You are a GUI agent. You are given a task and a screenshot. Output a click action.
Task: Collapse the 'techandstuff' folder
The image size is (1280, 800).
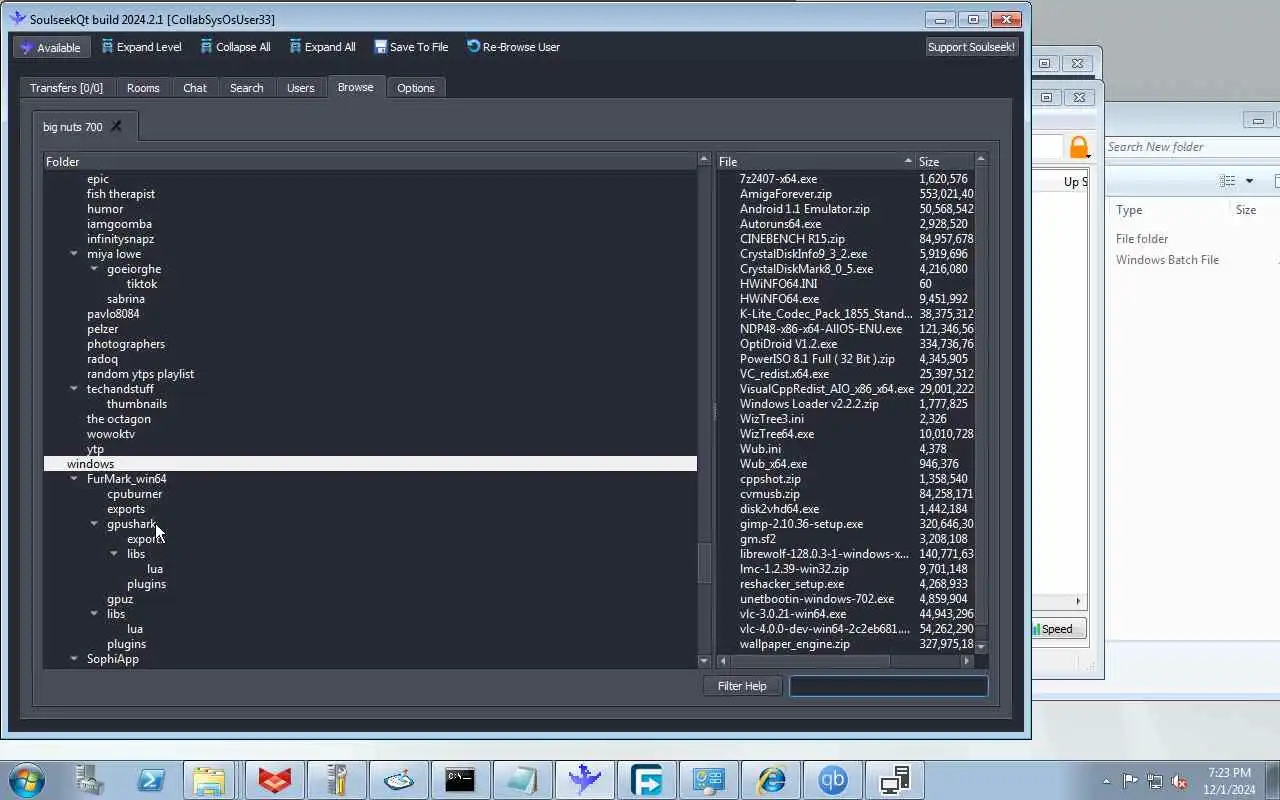point(74,389)
